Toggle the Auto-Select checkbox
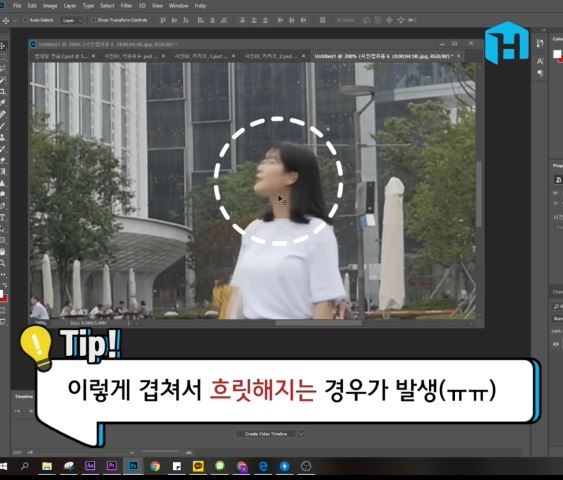Viewport: 563px width, 480px height. pyautogui.click(x=25, y=20)
